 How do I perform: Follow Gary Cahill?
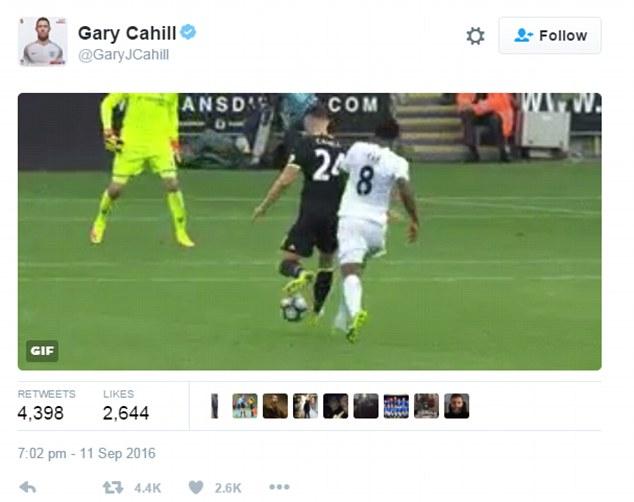coord(550,36)
